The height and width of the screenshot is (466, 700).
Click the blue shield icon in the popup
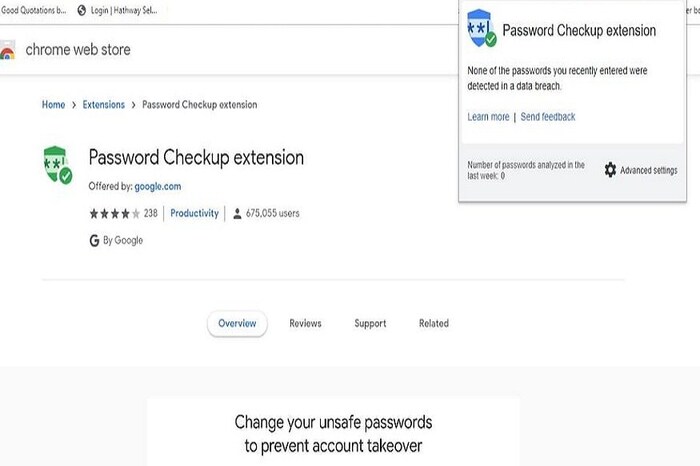pos(482,34)
